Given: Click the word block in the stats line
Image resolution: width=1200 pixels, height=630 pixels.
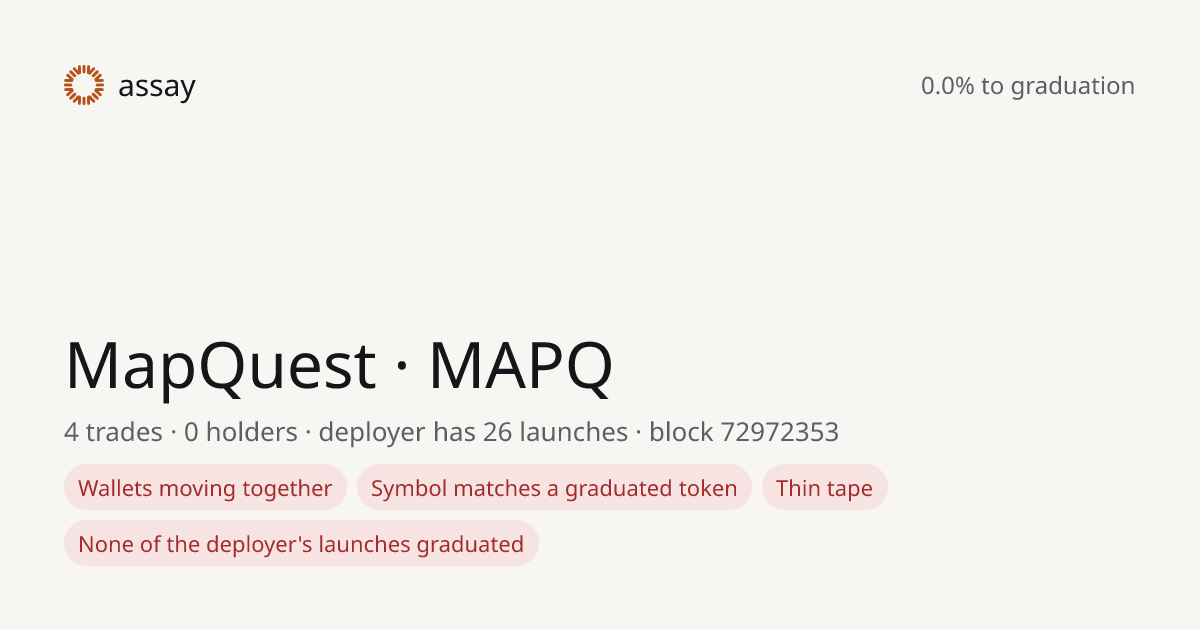Looking at the screenshot, I should [x=681, y=432].
